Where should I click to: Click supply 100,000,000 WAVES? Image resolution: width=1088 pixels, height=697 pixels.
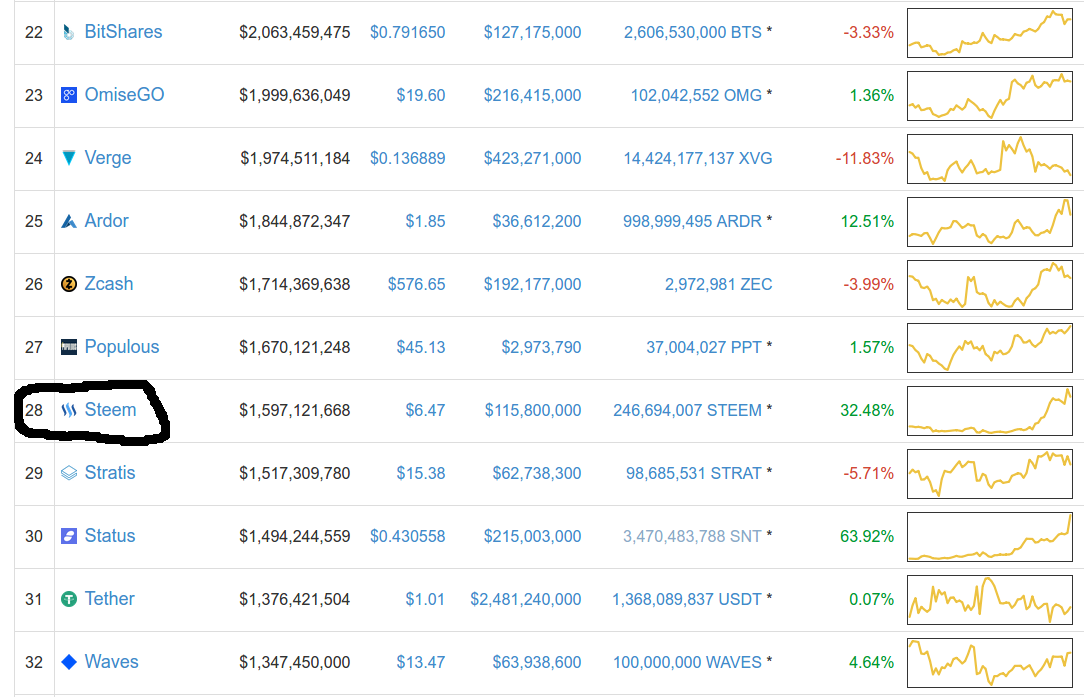tap(688, 662)
